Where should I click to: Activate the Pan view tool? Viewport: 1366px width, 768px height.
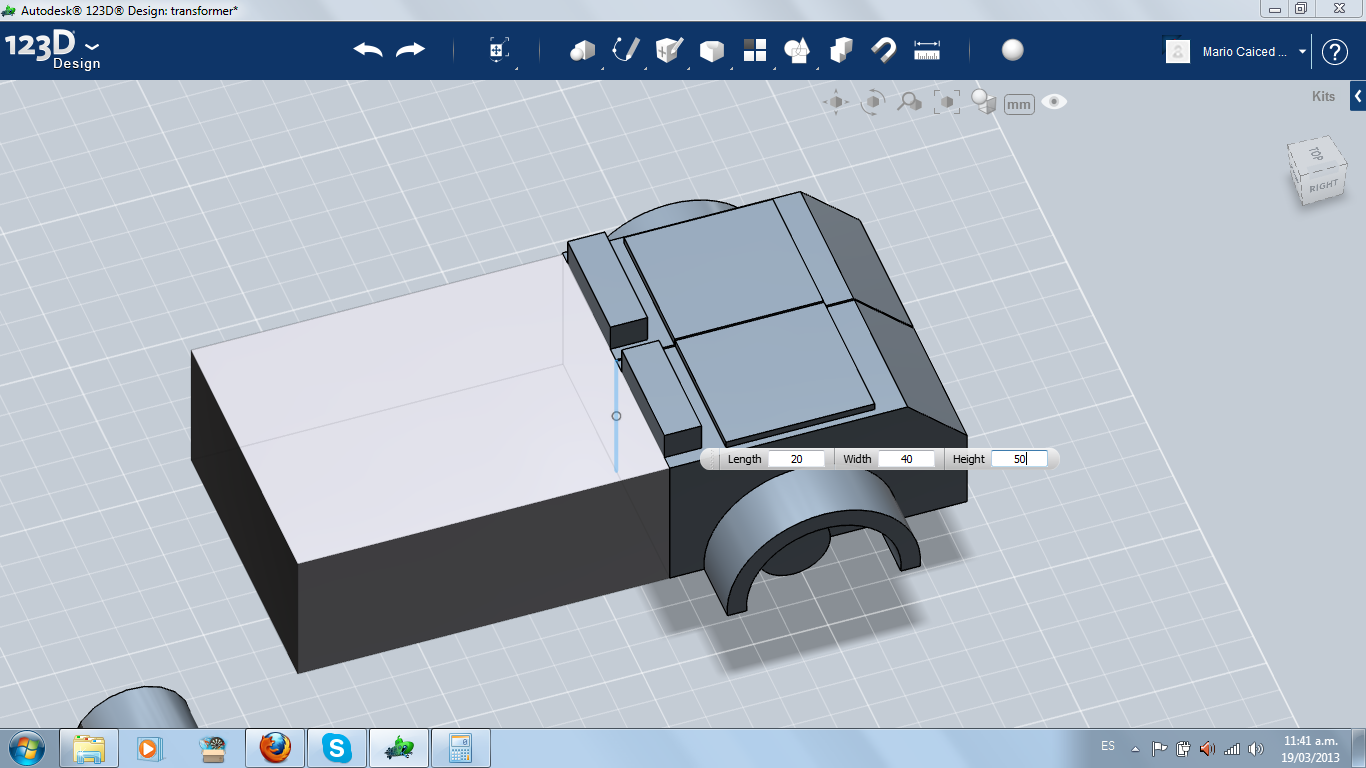coord(836,102)
